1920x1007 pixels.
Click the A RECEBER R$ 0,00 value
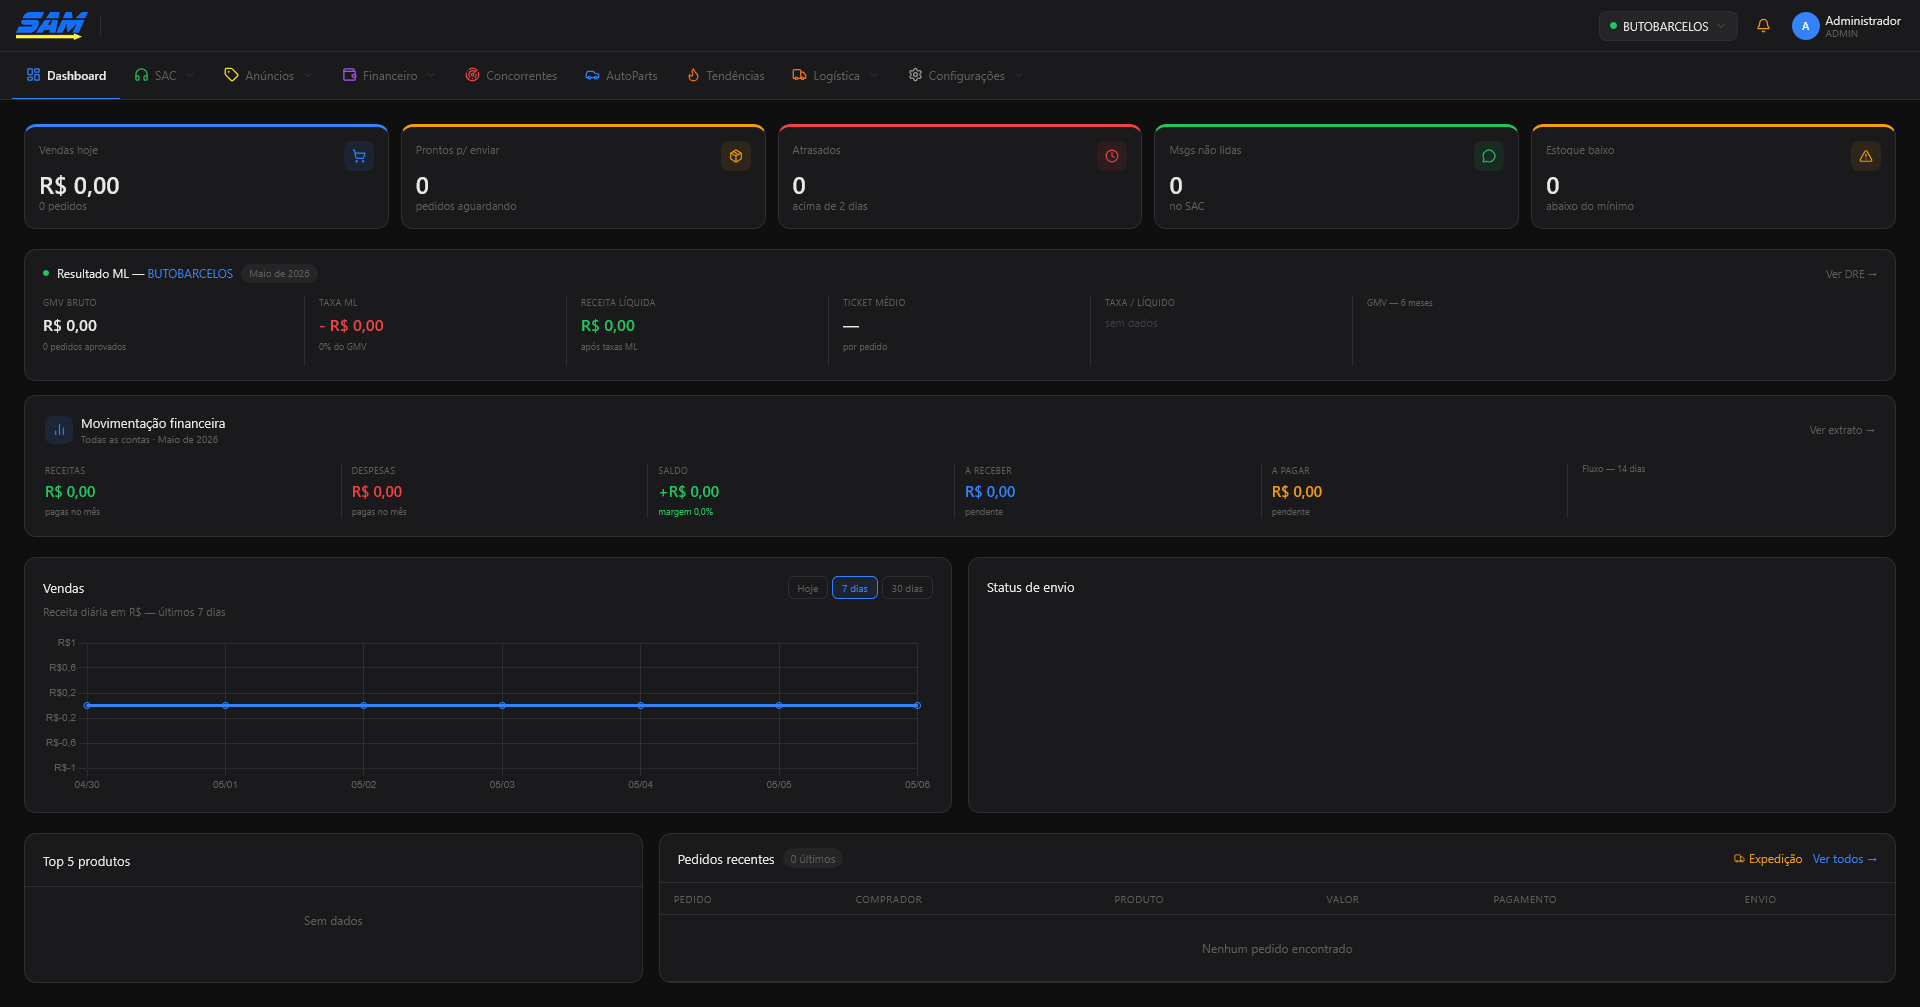click(990, 492)
